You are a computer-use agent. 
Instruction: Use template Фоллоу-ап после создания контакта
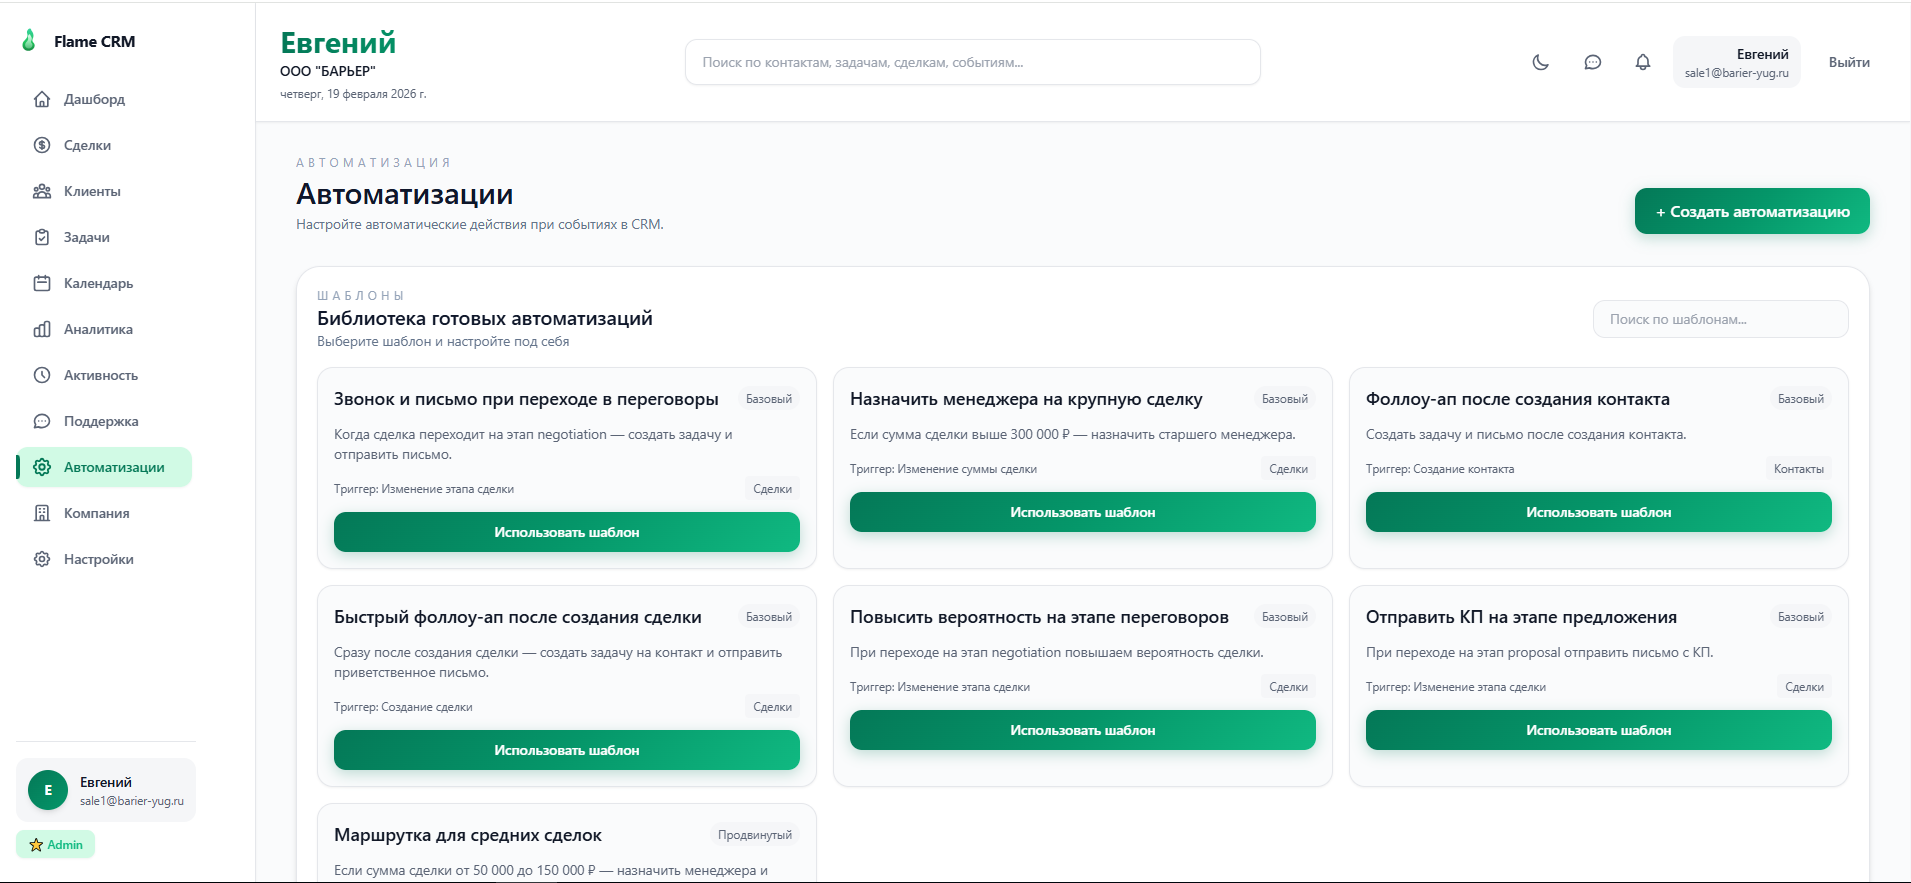(x=1599, y=512)
